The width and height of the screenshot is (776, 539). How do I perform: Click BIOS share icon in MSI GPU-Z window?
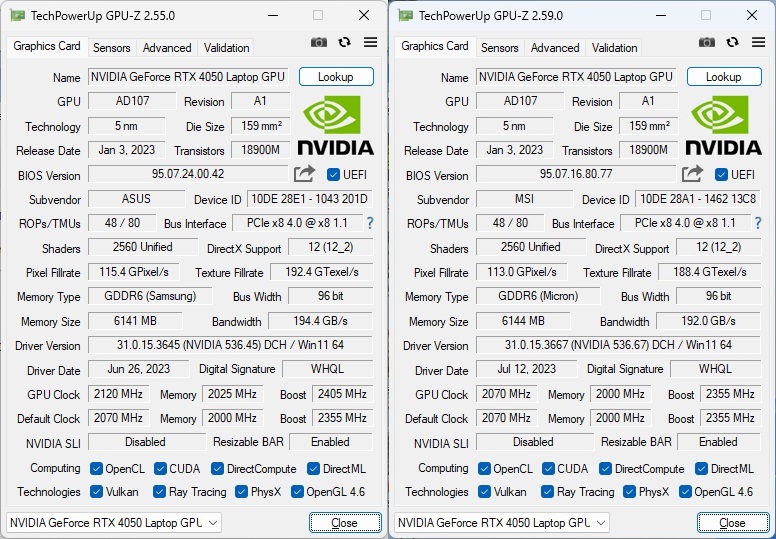[692, 174]
